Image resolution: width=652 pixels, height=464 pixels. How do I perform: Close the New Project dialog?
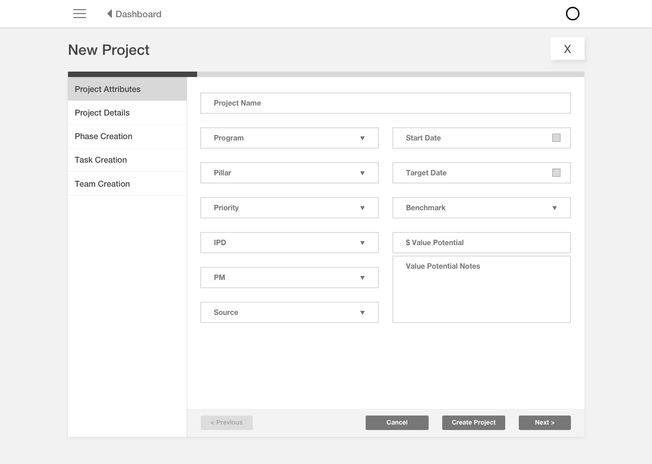[567, 49]
